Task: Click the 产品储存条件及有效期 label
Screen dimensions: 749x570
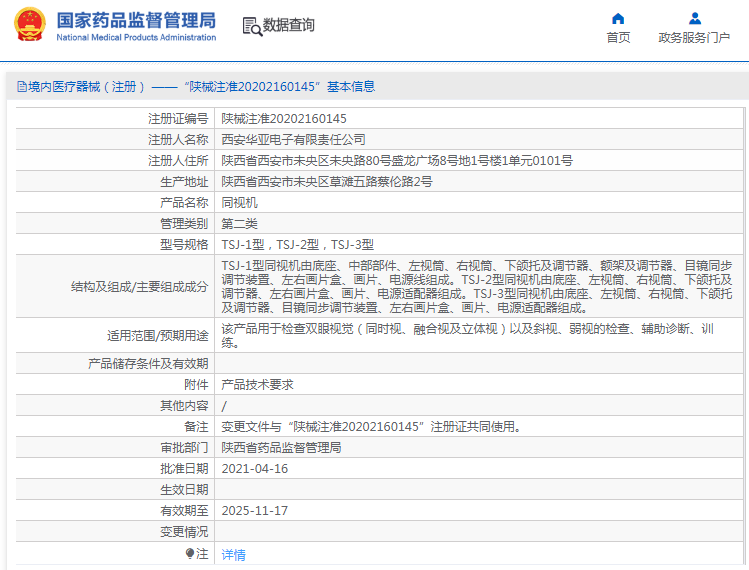Action: 148,364
